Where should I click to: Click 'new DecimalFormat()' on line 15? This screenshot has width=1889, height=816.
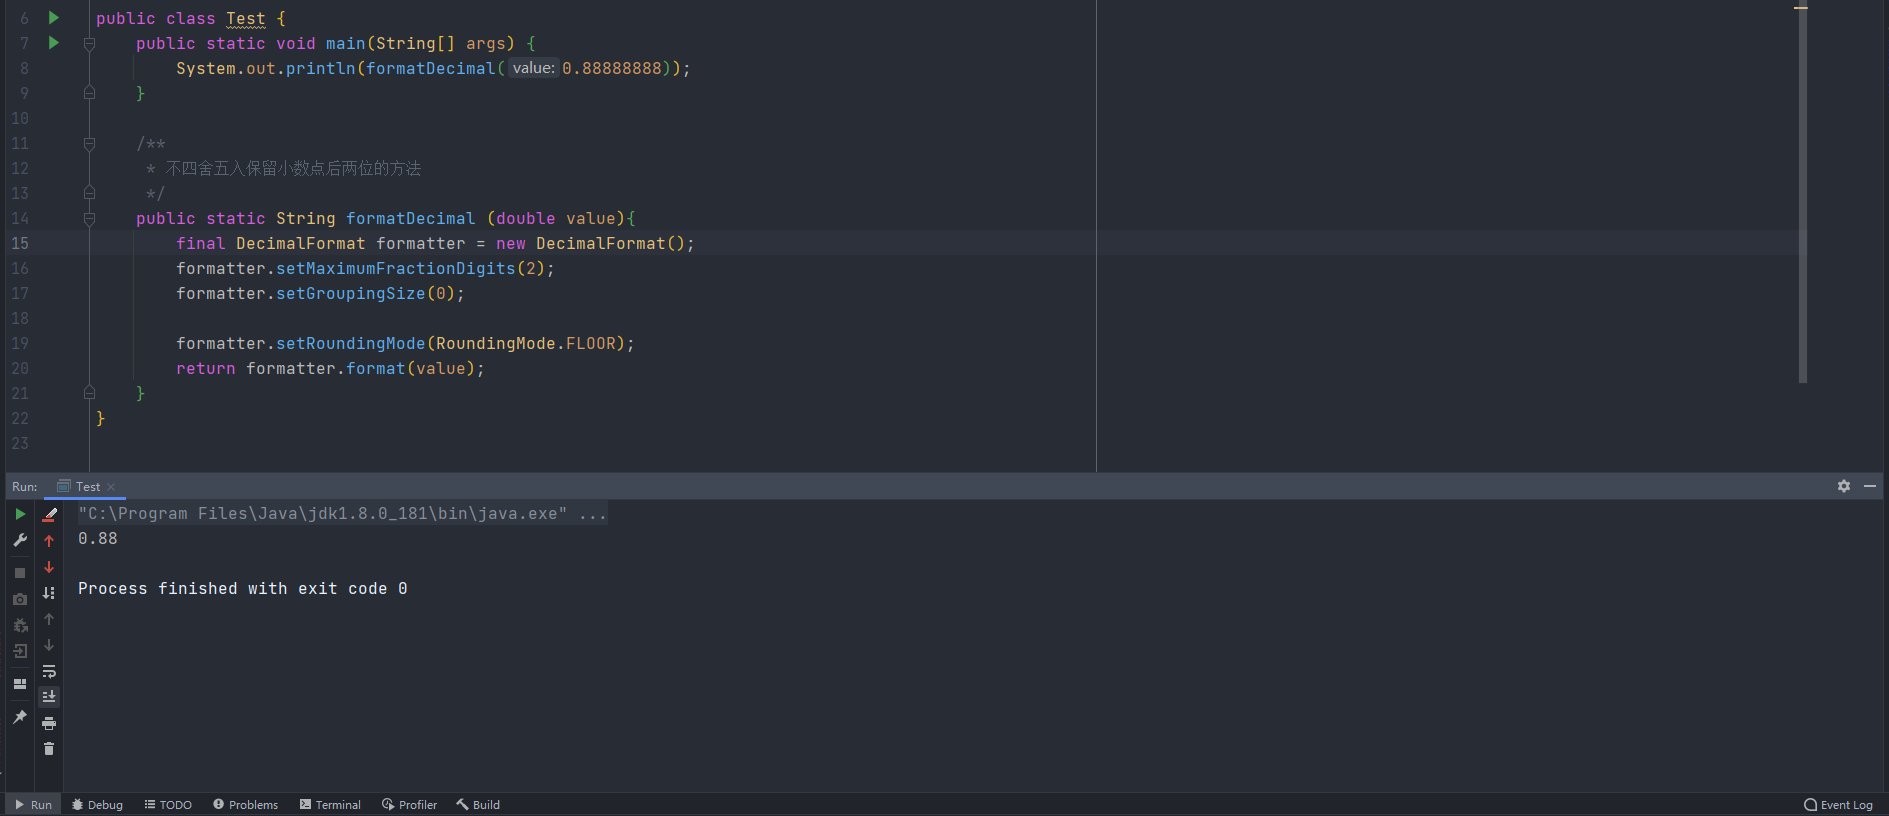click(x=591, y=244)
